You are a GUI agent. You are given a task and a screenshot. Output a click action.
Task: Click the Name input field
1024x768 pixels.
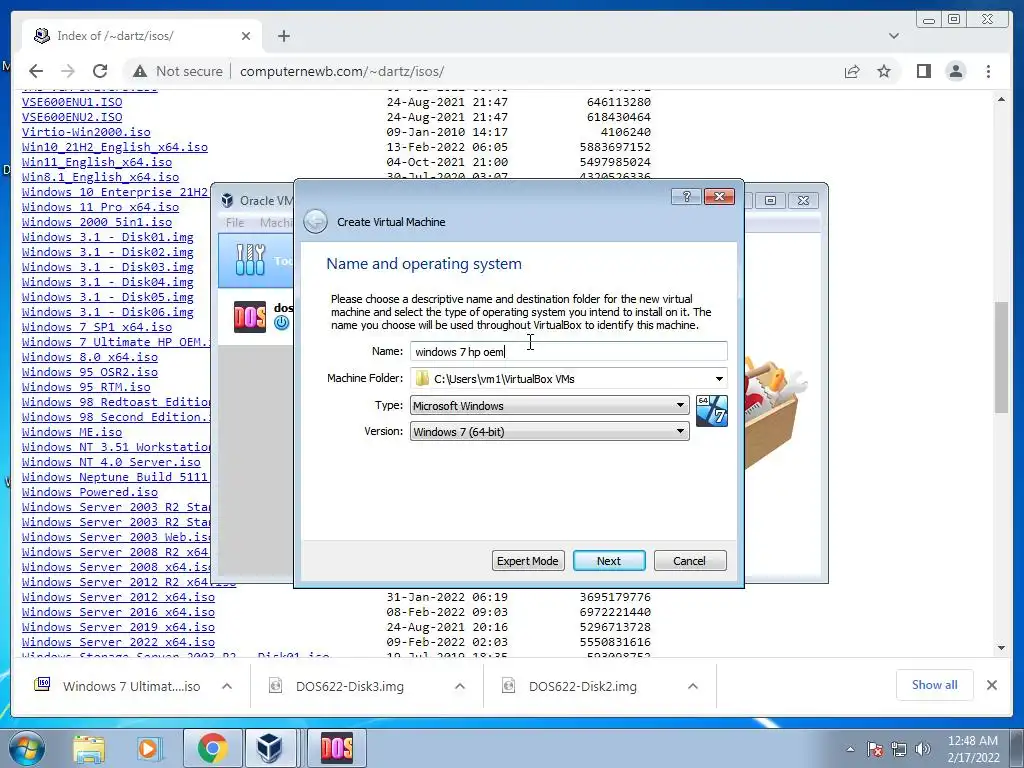(569, 351)
